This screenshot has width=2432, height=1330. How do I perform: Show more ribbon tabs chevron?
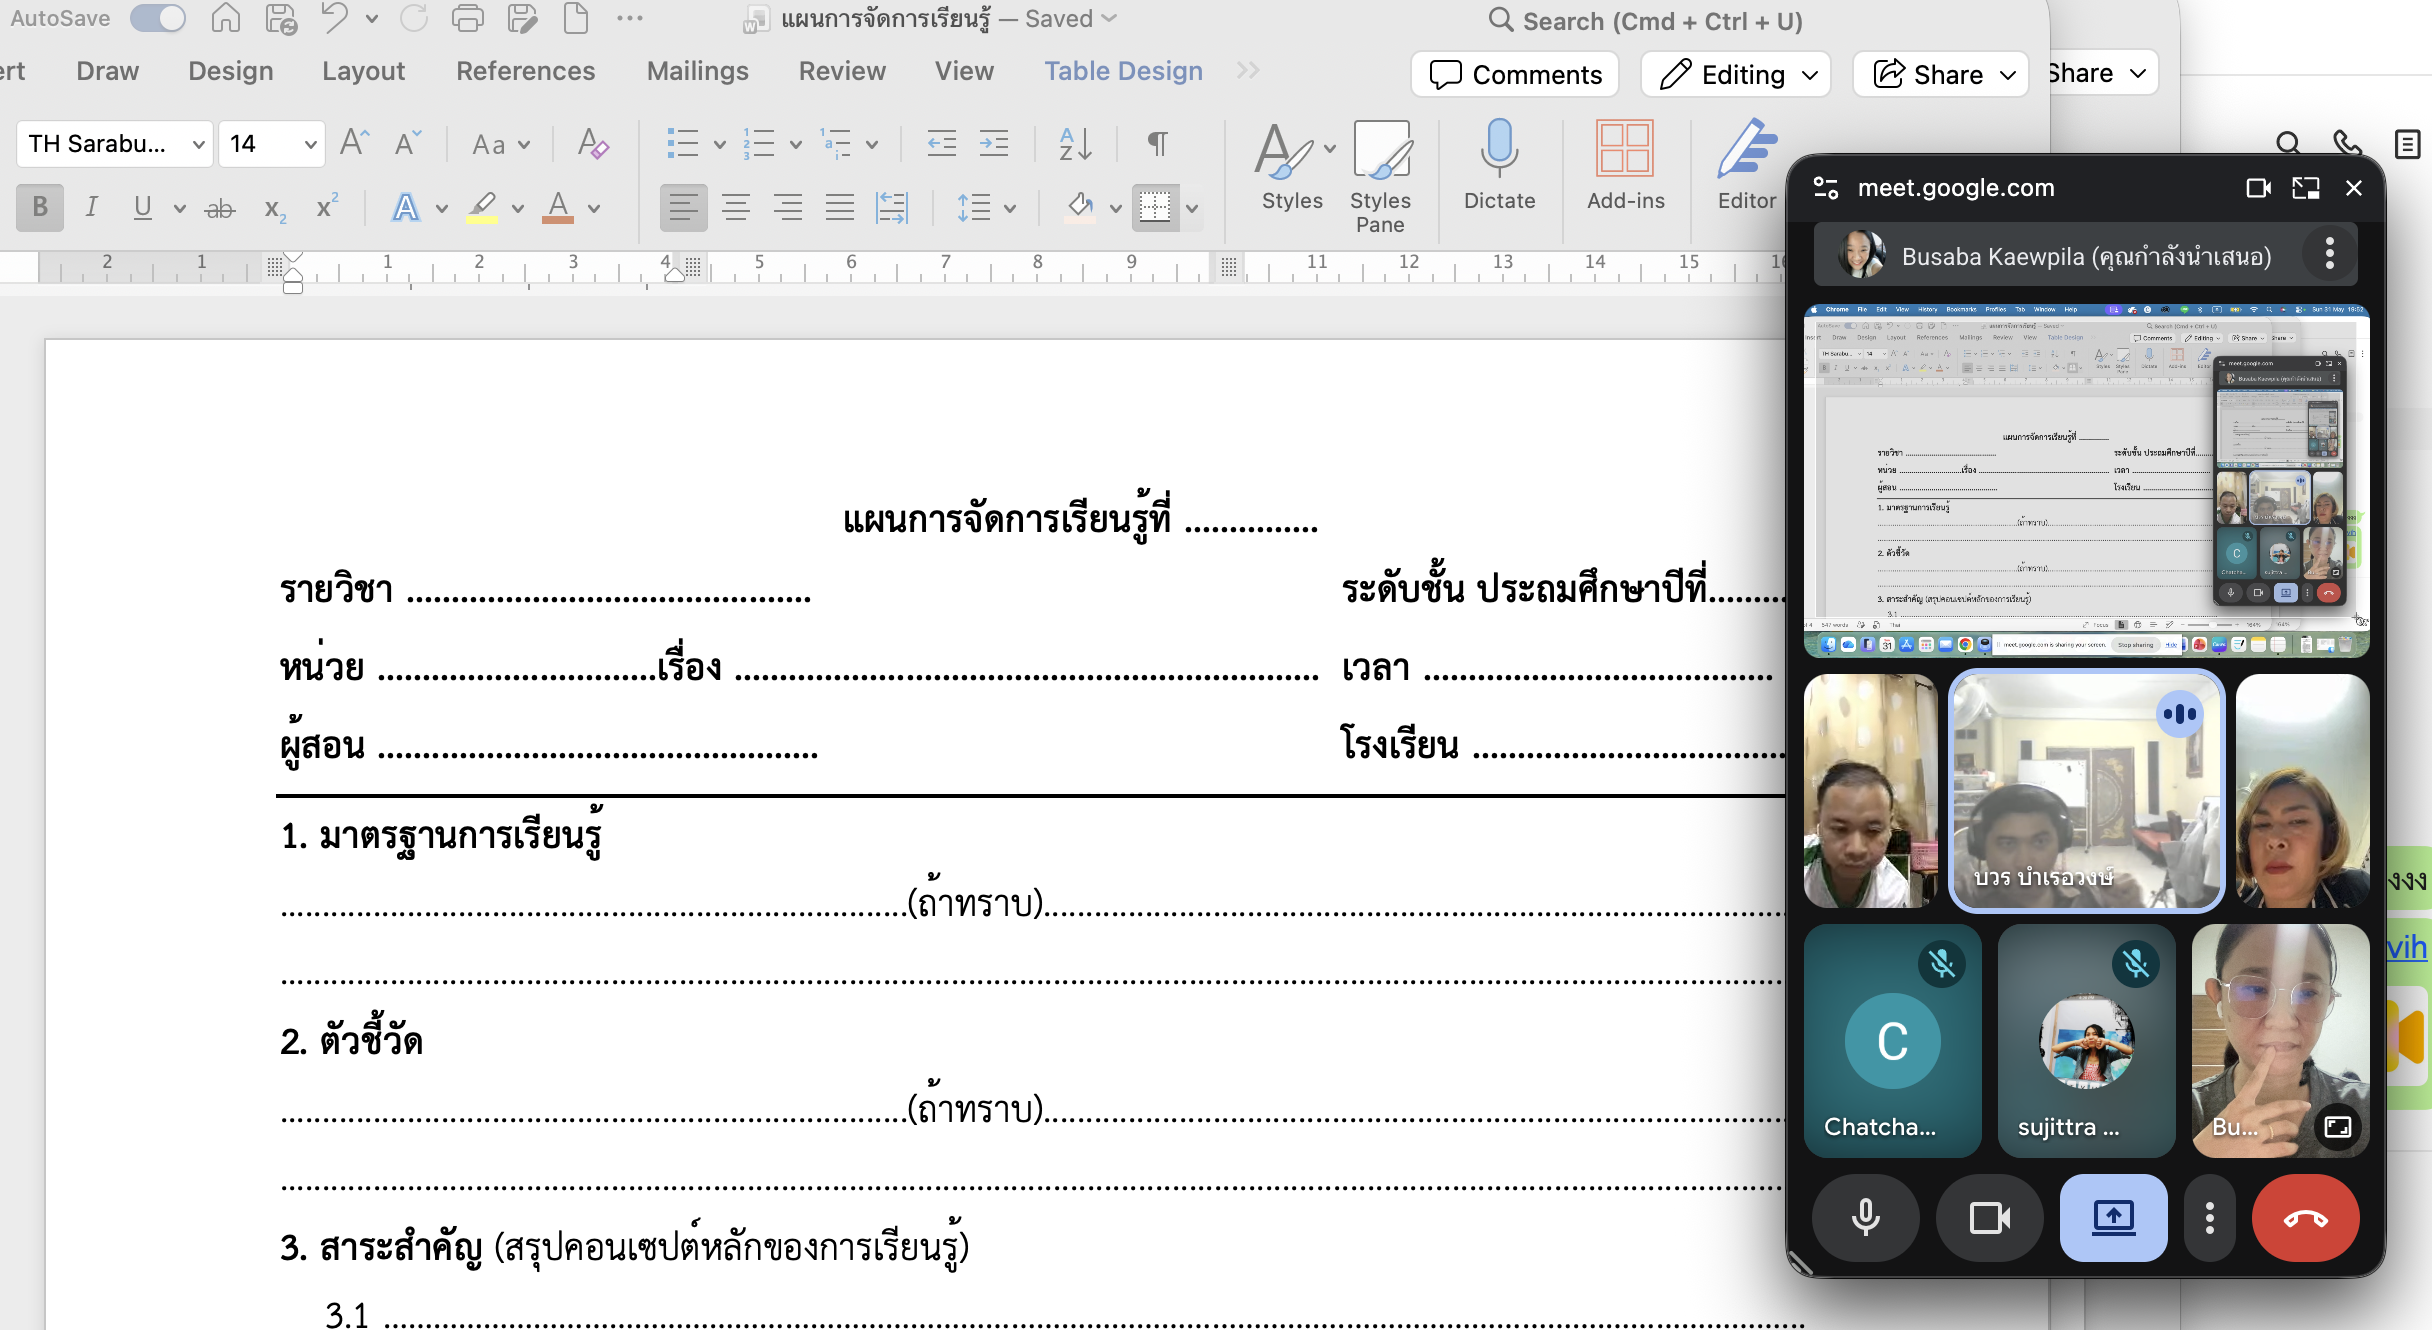pyautogui.click(x=1247, y=70)
